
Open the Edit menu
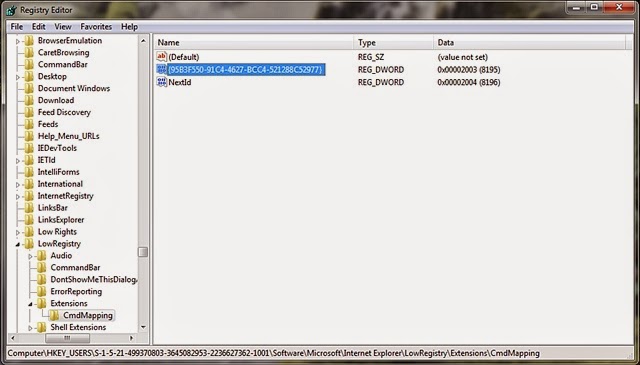(39, 27)
